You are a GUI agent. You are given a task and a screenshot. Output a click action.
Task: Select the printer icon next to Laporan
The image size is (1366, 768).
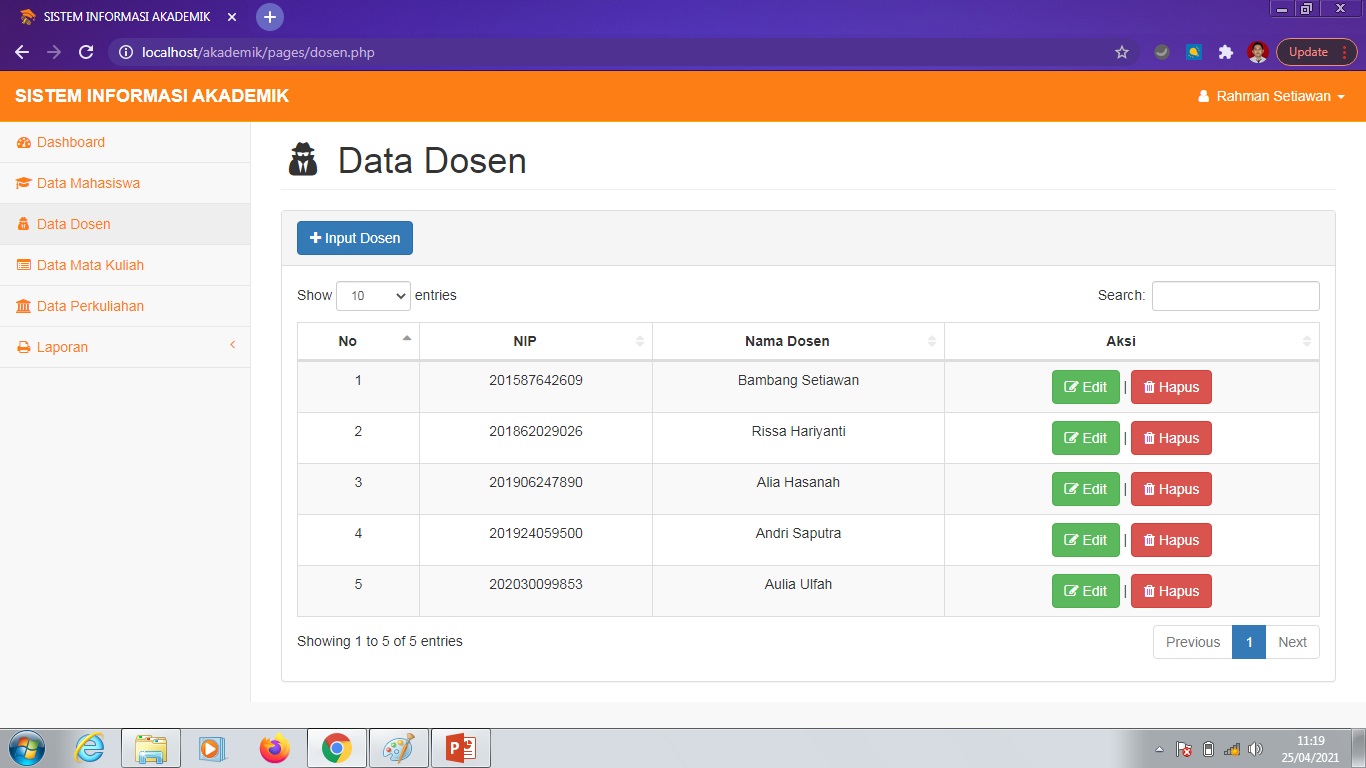coord(23,347)
